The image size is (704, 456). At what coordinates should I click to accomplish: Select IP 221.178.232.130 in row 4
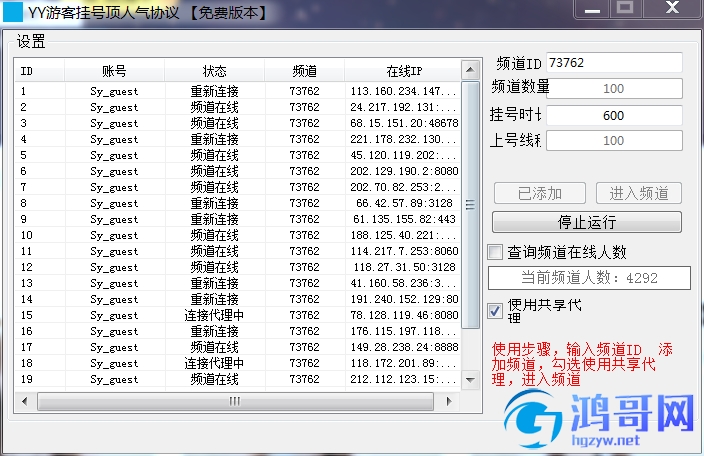coord(403,139)
